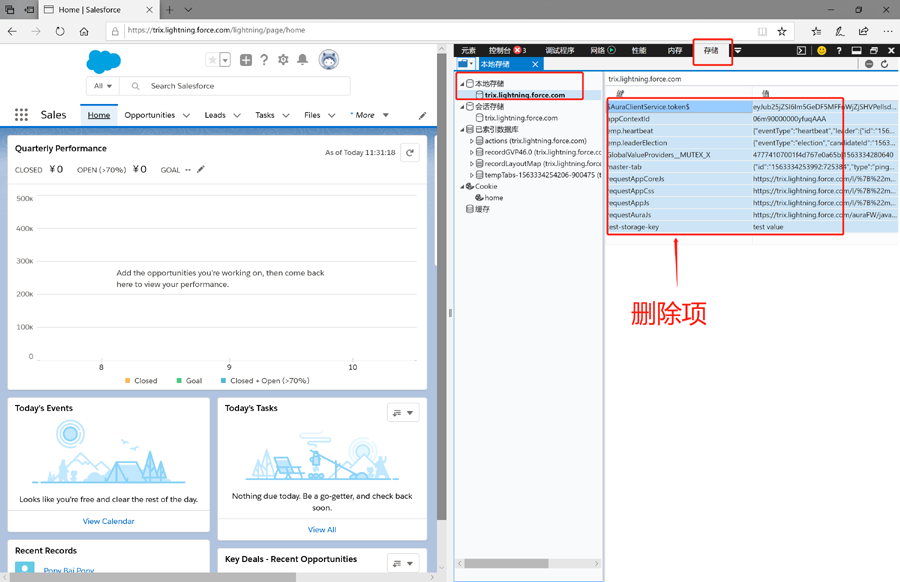Expand the Files tab chevron menu
The width and height of the screenshot is (900, 582).
pos(332,115)
